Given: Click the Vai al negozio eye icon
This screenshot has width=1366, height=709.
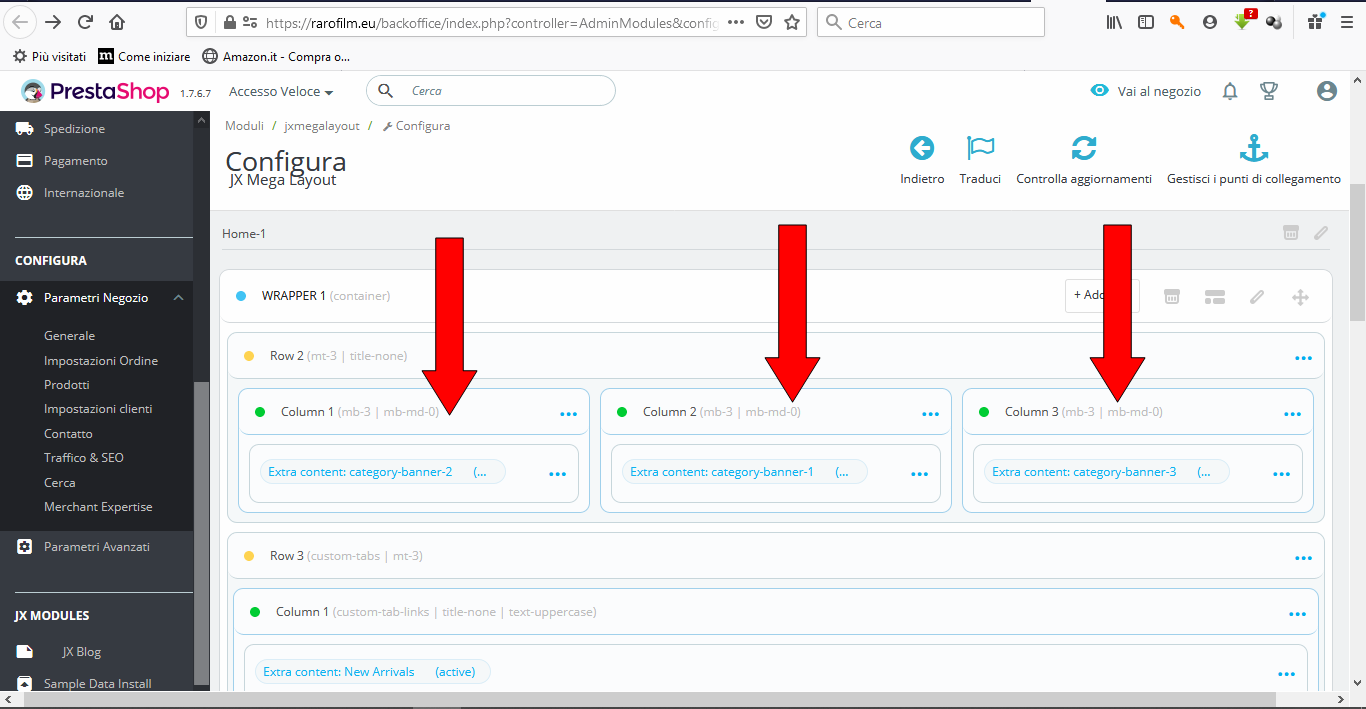Looking at the screenshot, I should [x=1100, y=90].
